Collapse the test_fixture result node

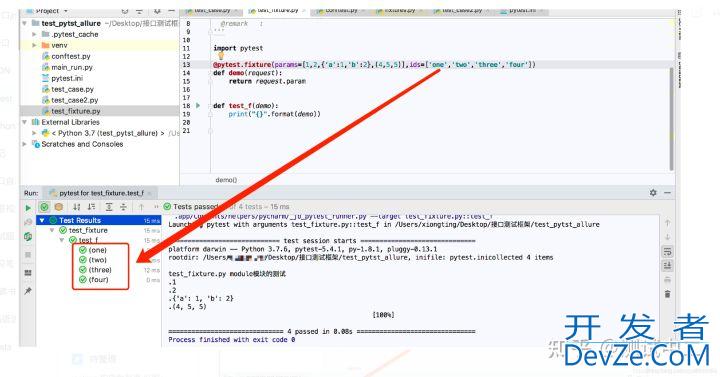pyautogui.click(x=52, y=231)
